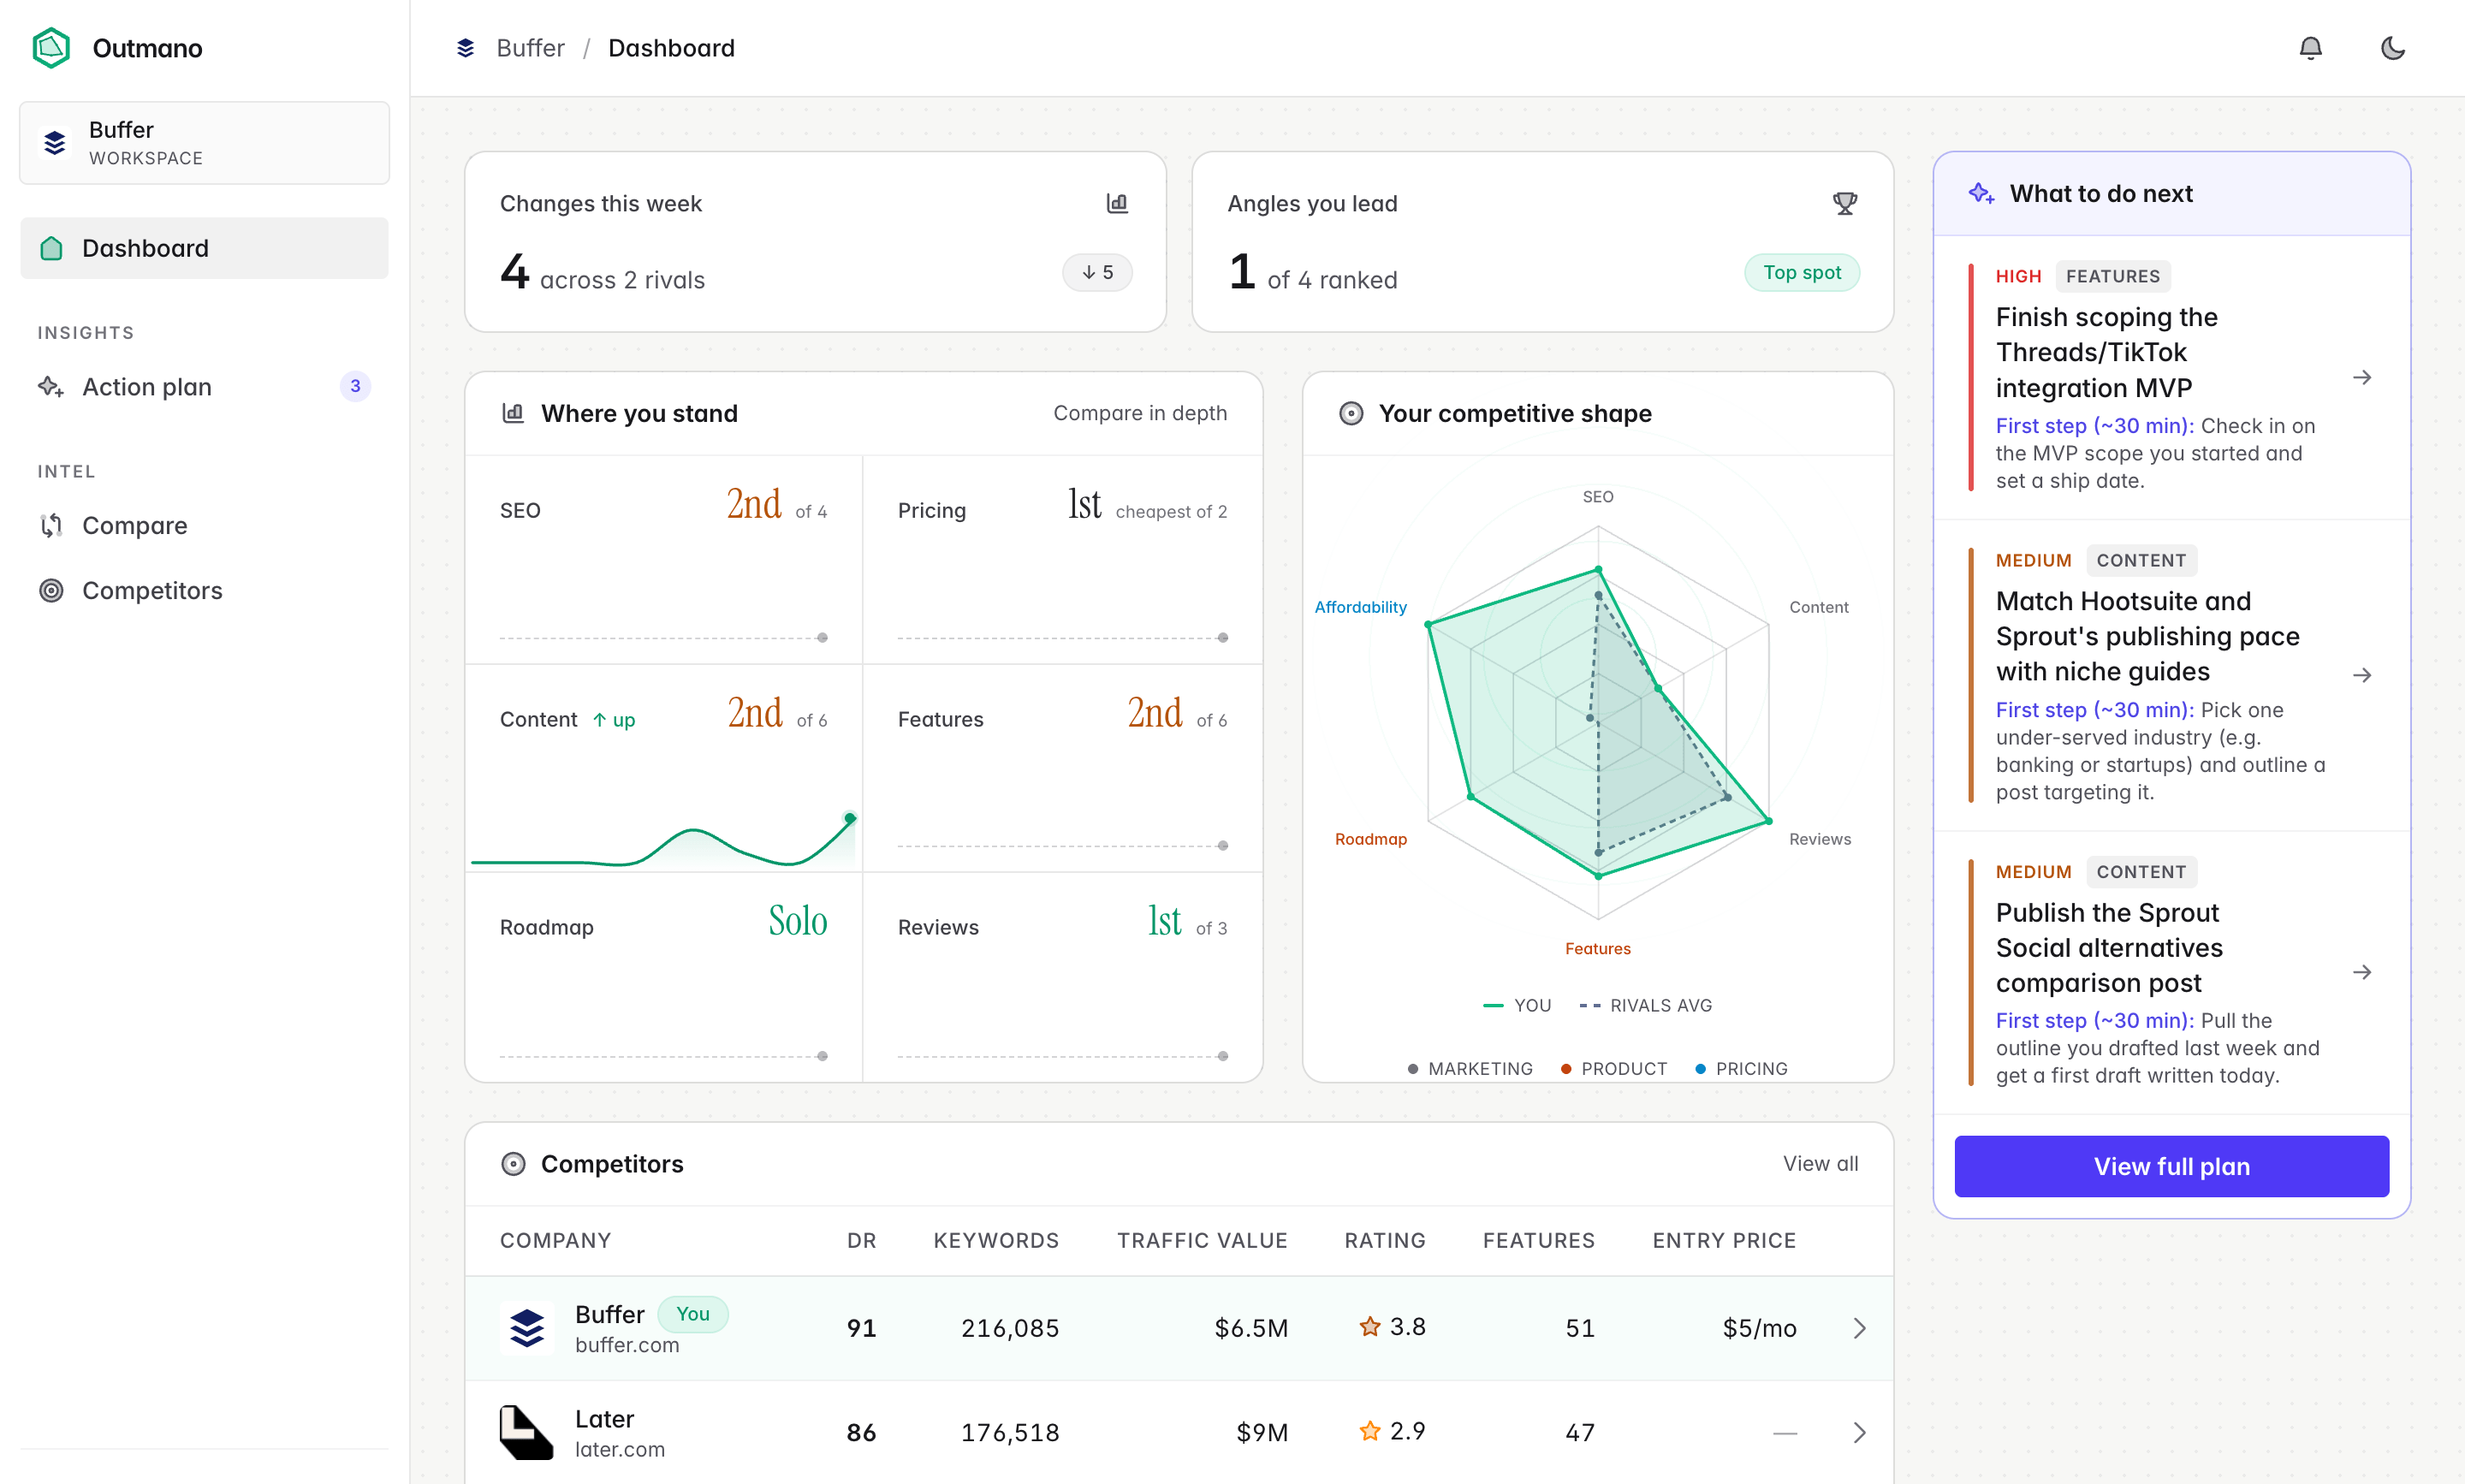2465x1484 pixels.
Task: Click the You badge next to Buffer
Action: pyautogui.click(x=692, y=1314)
